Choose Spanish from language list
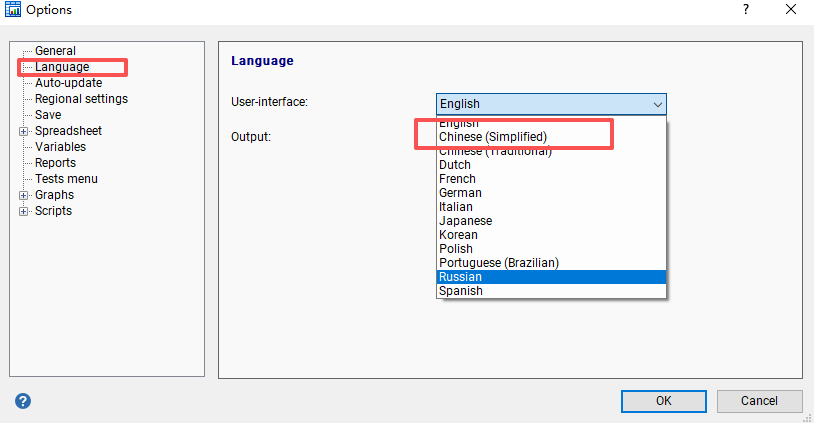 click(x=551, y=291)
